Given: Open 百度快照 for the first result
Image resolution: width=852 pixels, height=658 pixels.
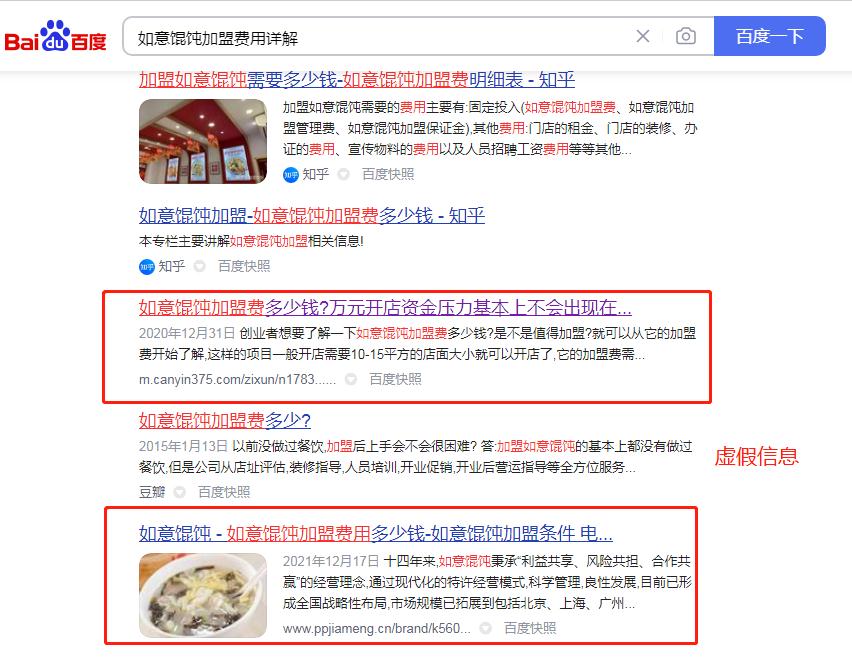Looking at the screenshot, I should pyautogui.click(x=388, y=174).
